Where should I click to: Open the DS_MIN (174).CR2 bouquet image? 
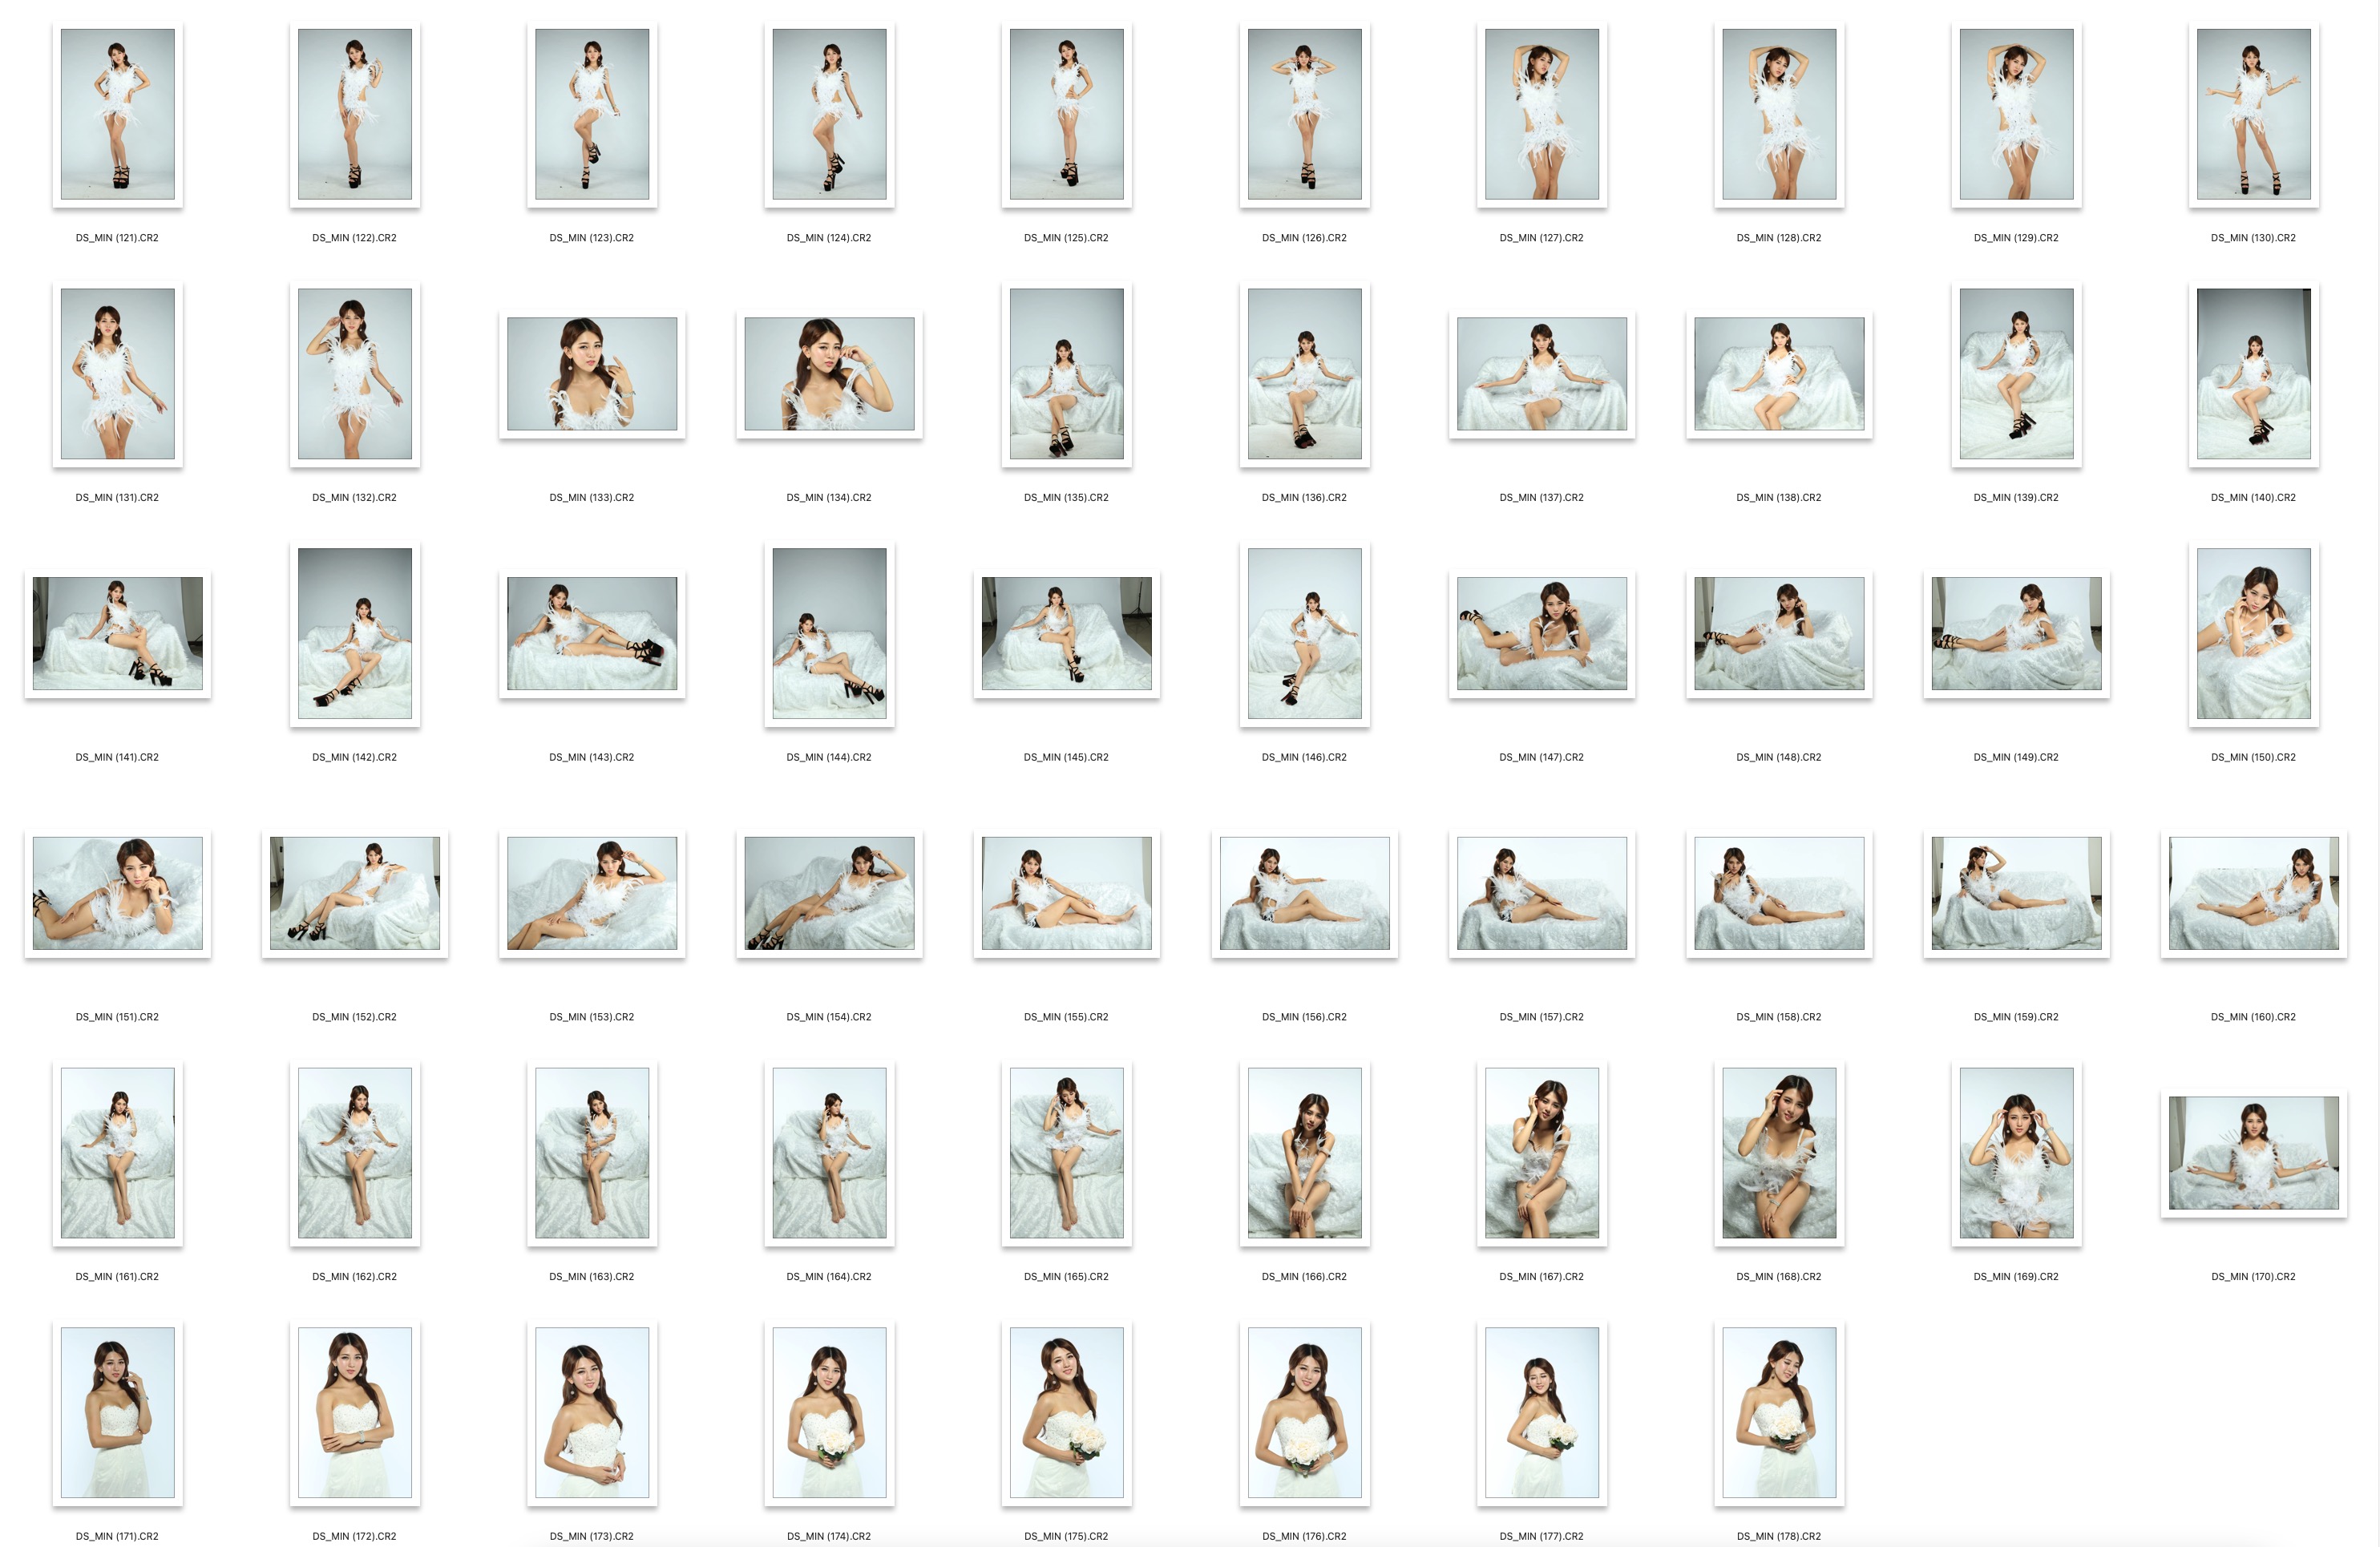(x=828, y=1412)
